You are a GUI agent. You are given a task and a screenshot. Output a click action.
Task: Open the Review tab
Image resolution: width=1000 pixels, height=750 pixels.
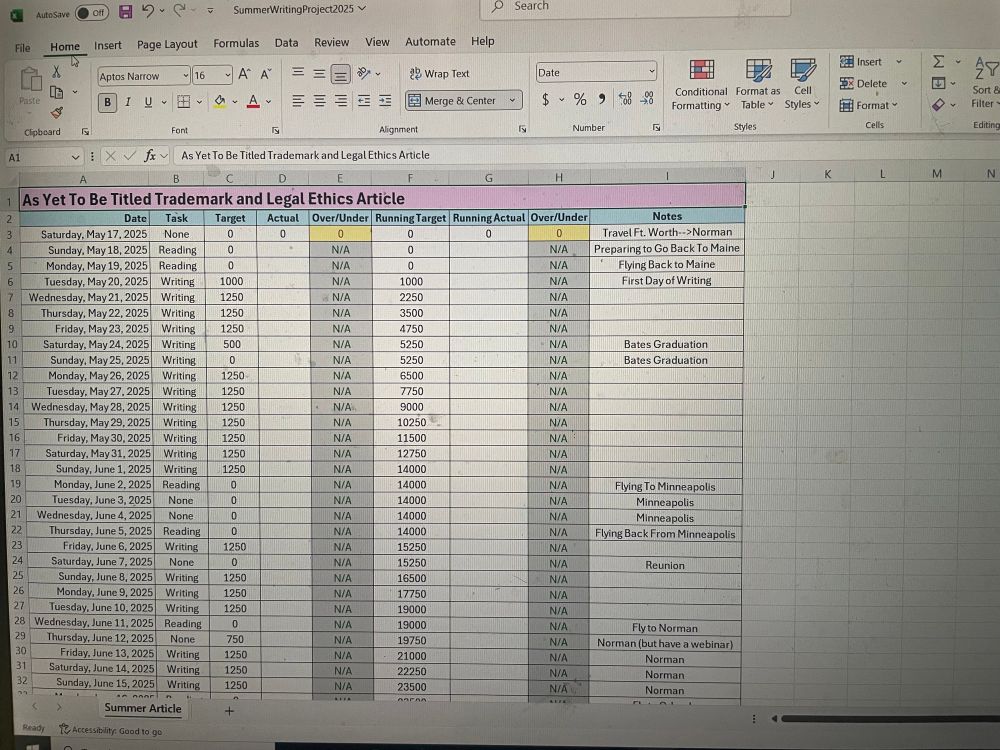pyautogui.click(x=332, y=43)
